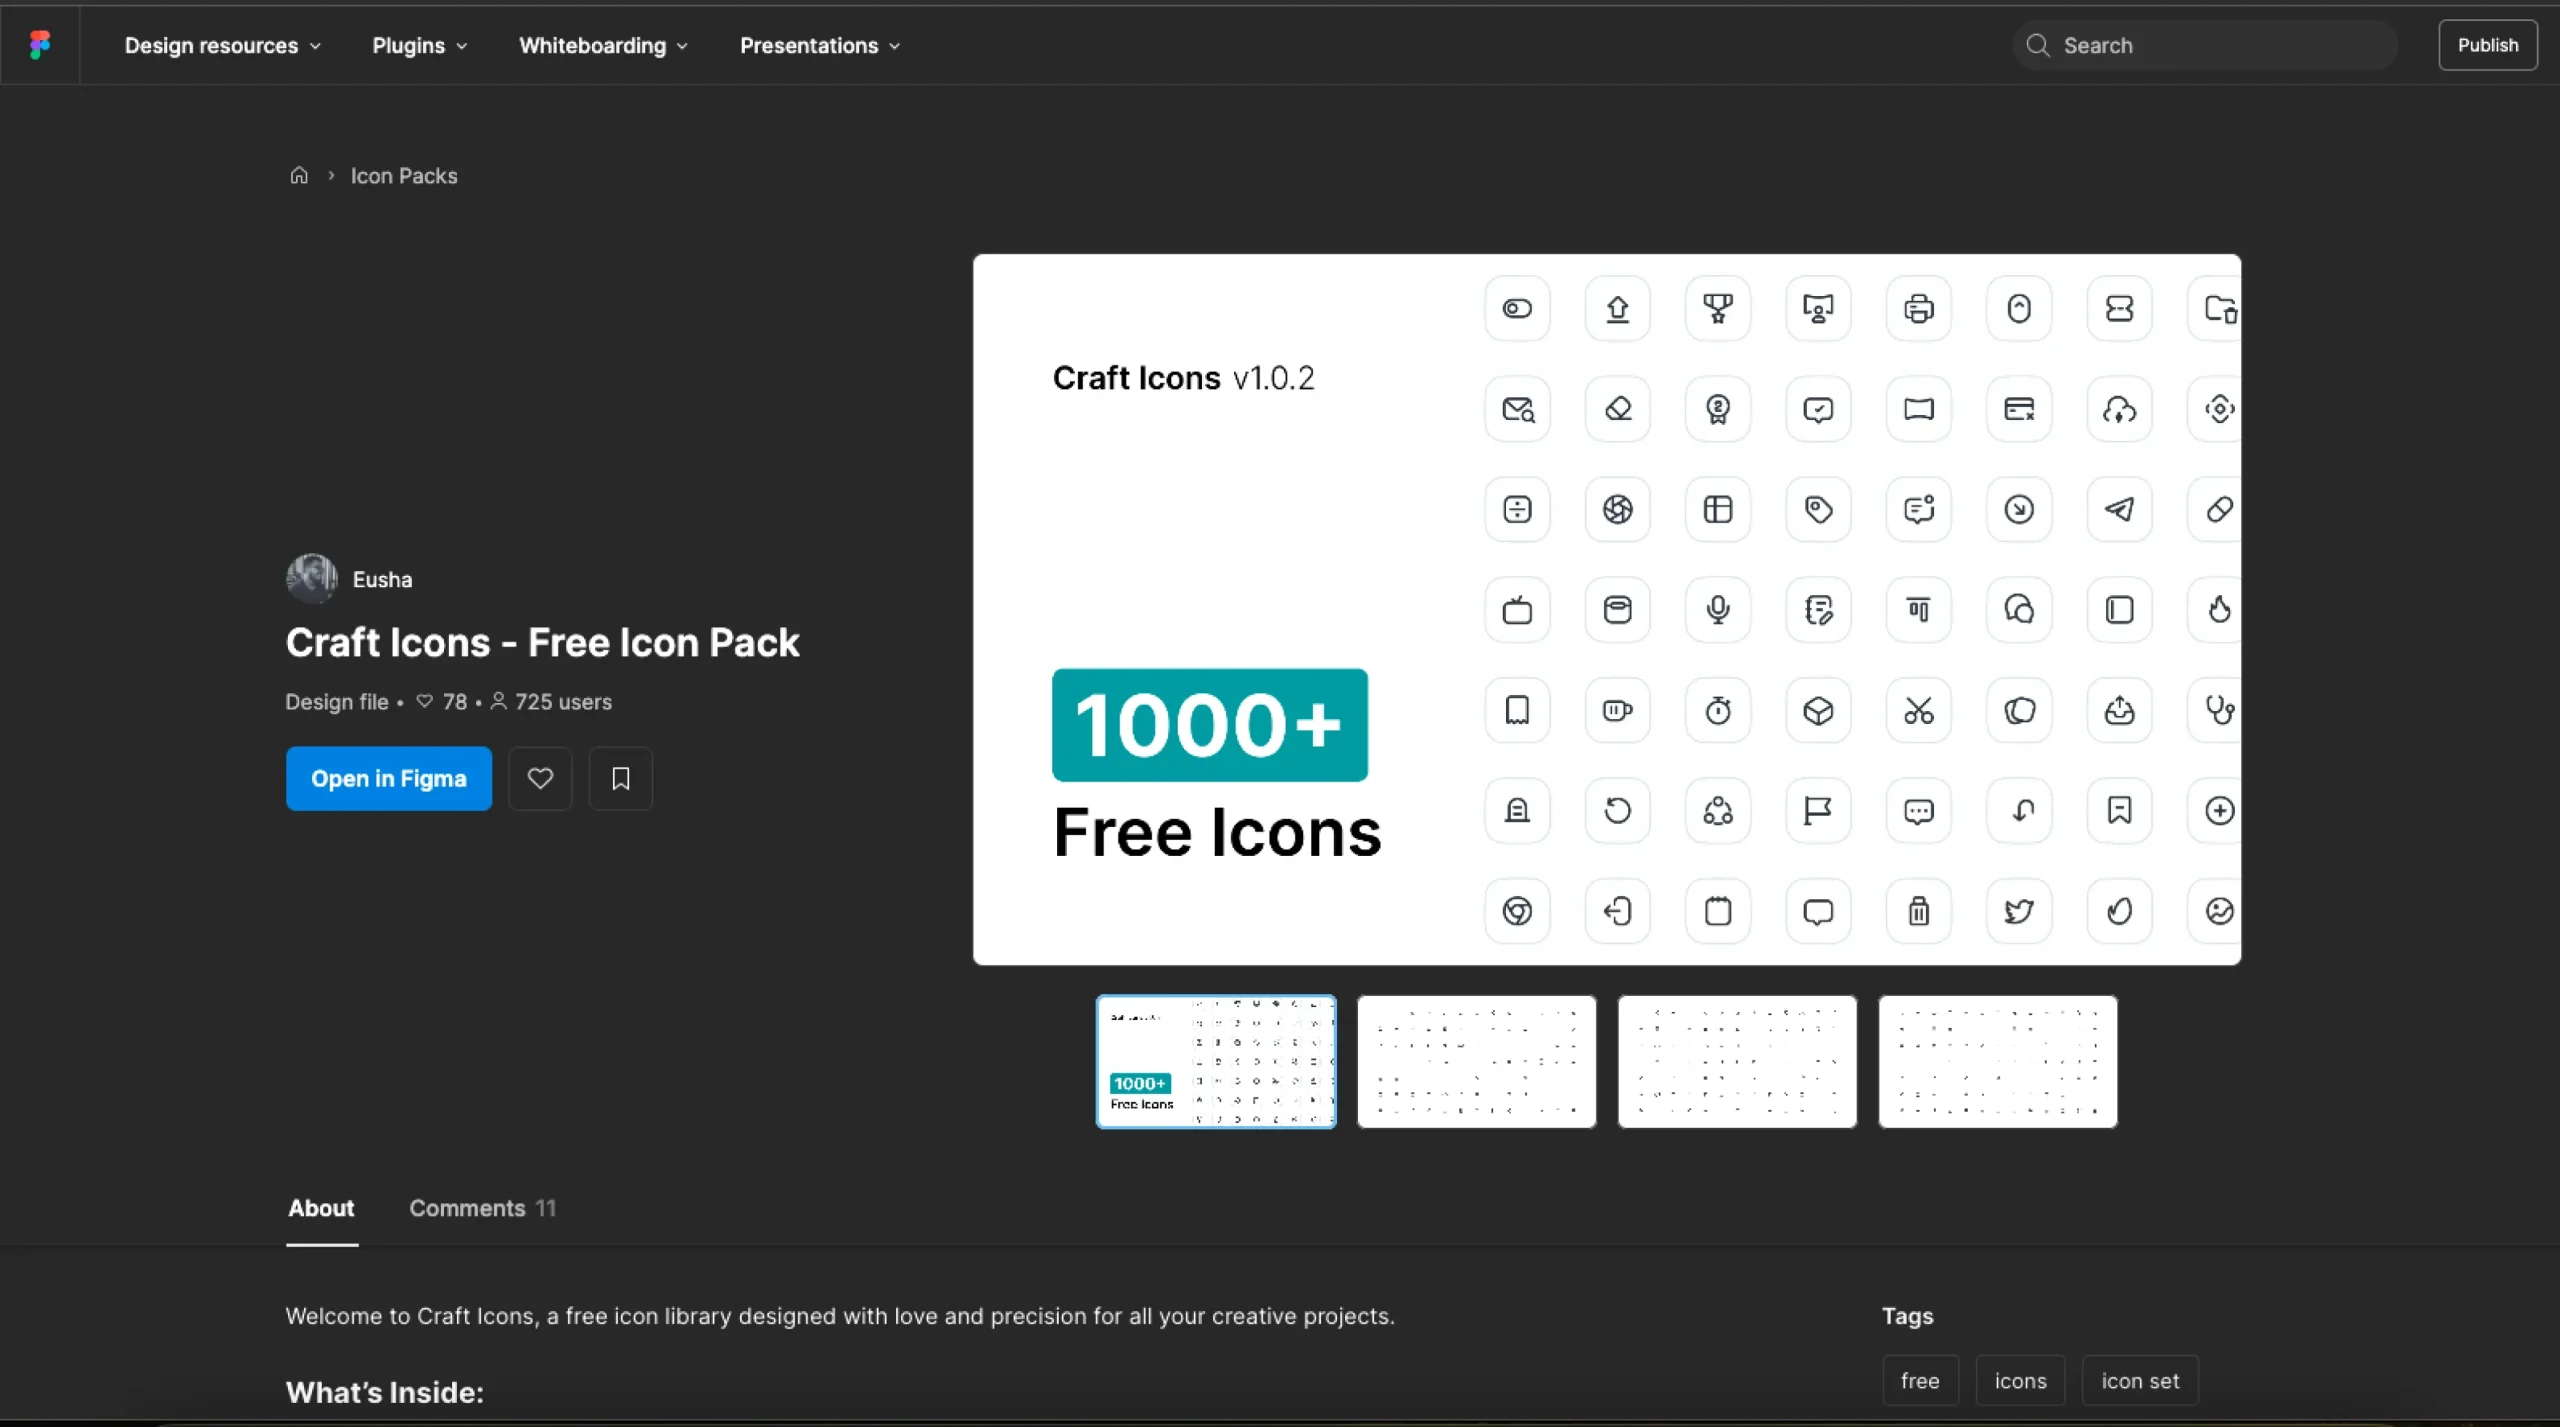This screenshot has height=1427, width=2560.
Task: Select the third preview thumbnail
Action: click(x=1737, y=1061)
